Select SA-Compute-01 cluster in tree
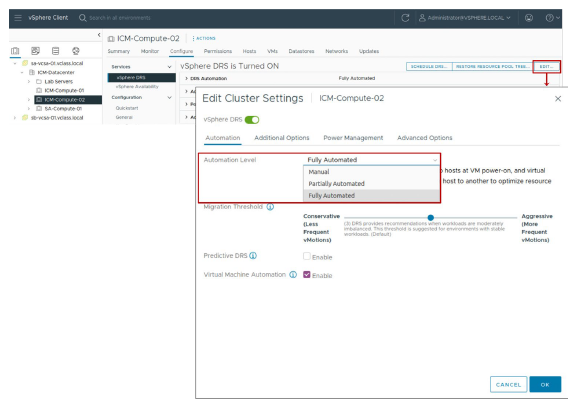 tap(63, 109)
